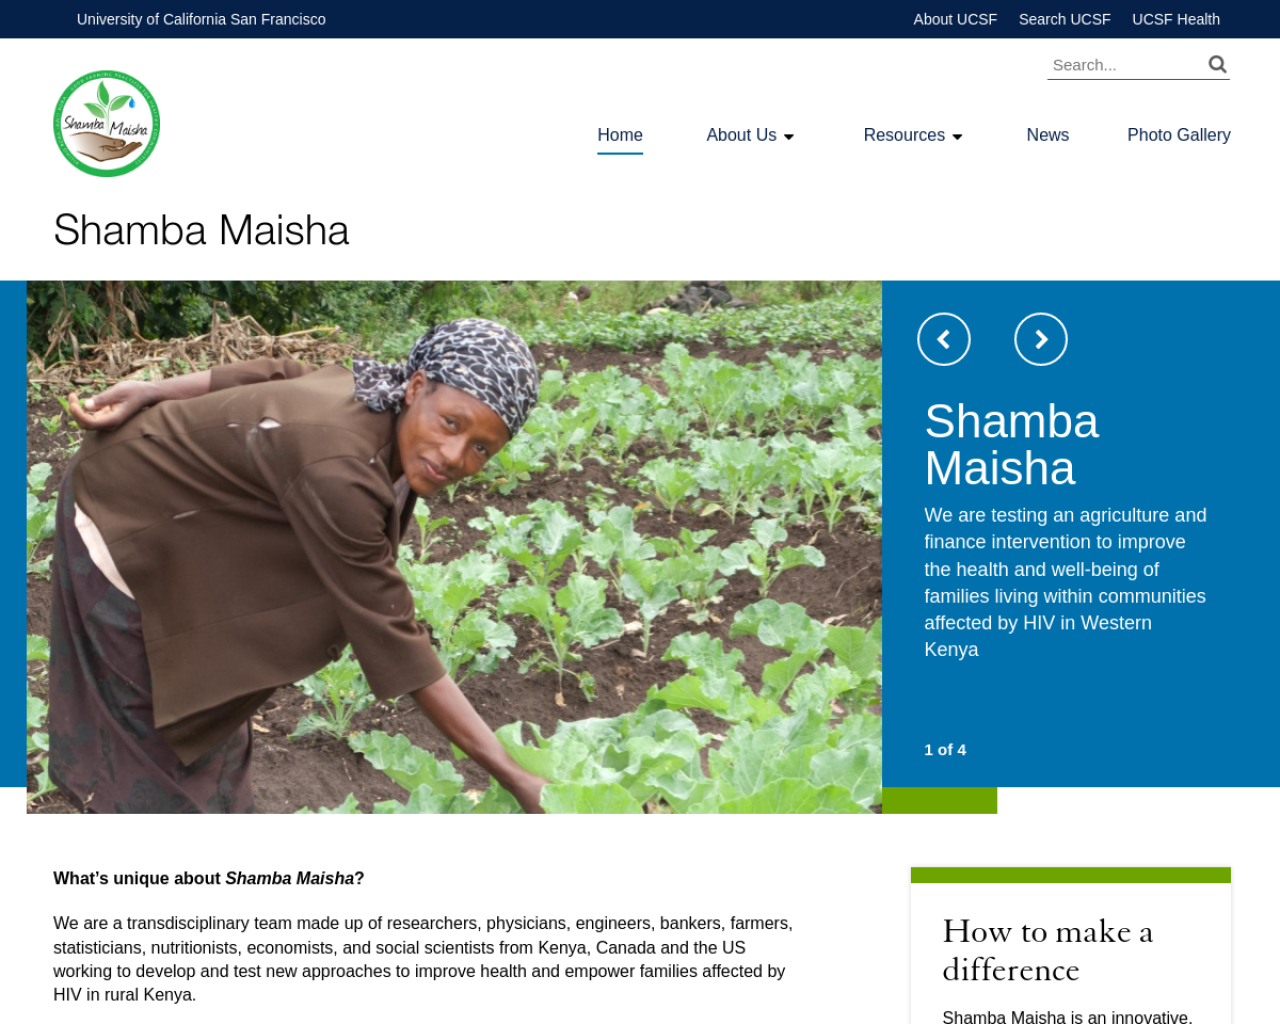The image size is (1280, 1024).
Task: Go to previous slide arrow
Action: 943,340
